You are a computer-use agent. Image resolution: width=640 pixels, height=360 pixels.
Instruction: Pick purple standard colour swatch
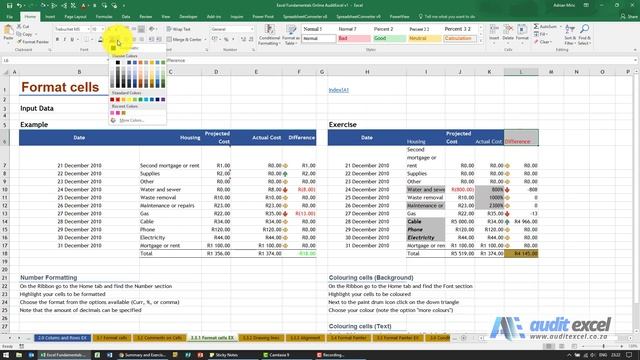pos(163,100)
